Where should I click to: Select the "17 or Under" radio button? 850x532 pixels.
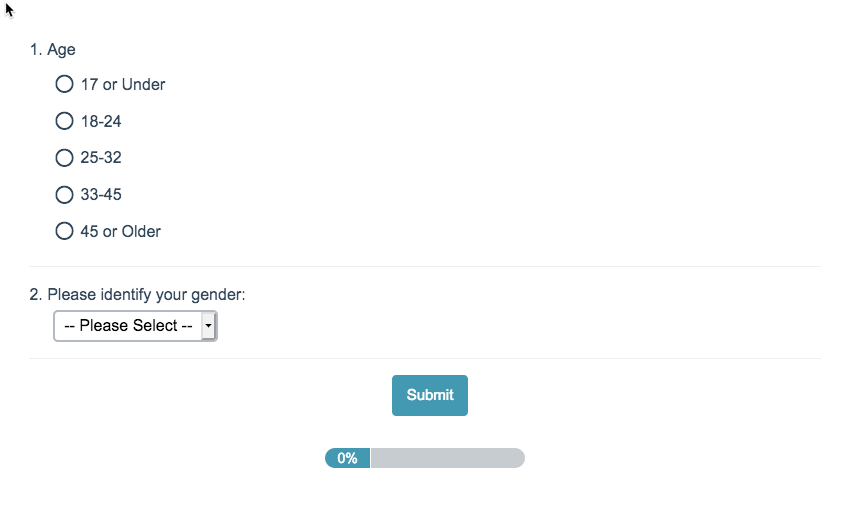(x=64, y=84)
